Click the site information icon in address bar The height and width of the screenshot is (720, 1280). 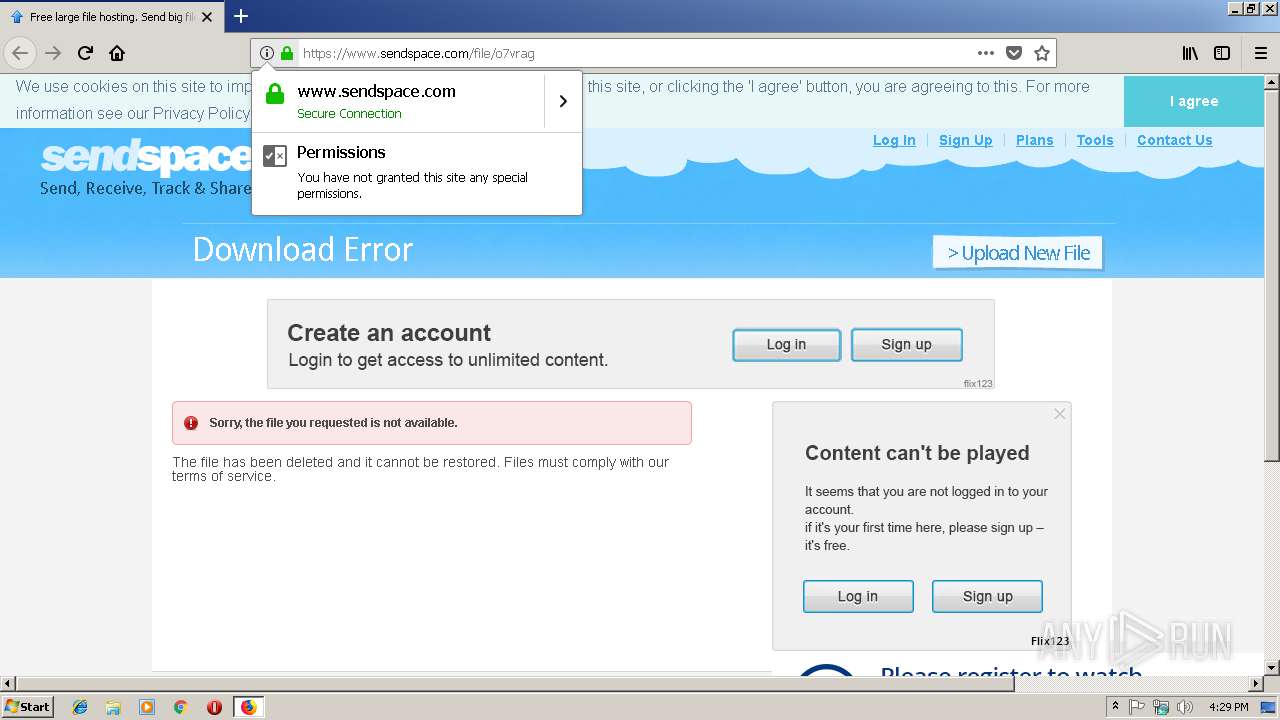(x=266, y=53)
